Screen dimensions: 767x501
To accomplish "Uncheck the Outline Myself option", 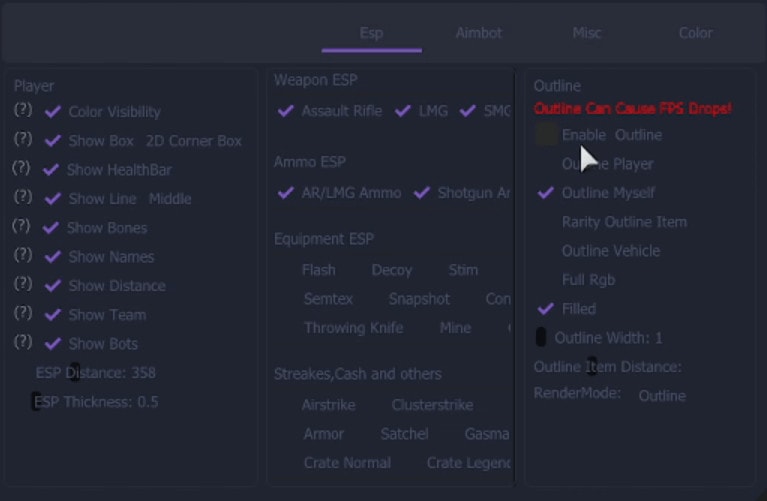I will click(x=546, y=193).
